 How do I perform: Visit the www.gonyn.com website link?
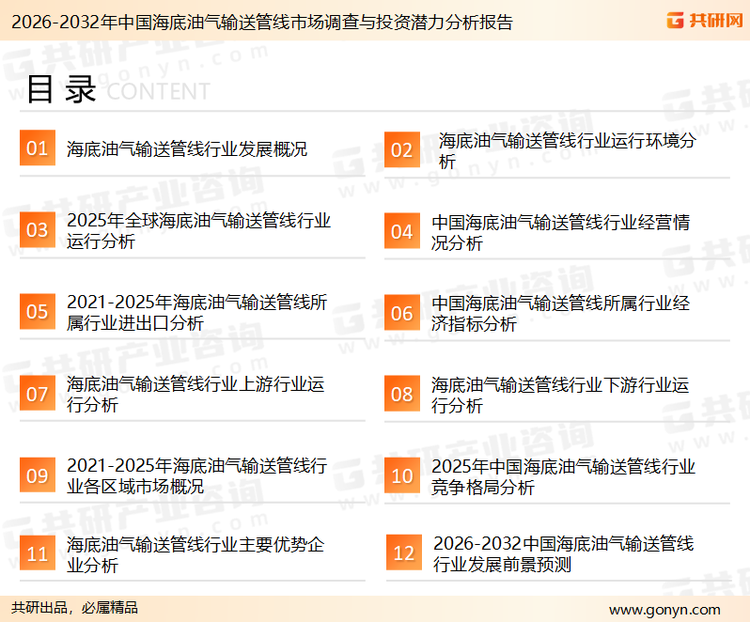pos(664,608)
